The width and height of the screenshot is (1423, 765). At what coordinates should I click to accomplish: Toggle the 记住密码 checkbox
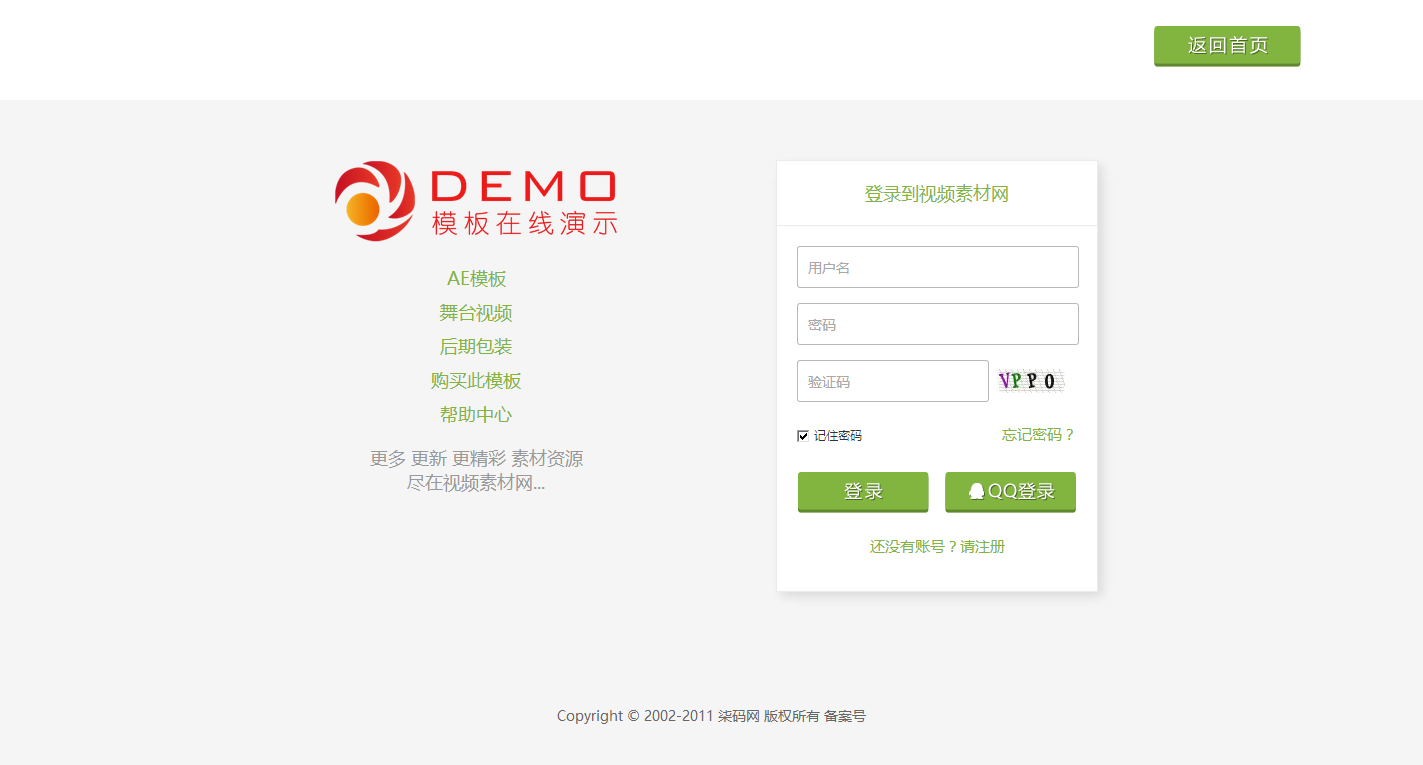pyautogui.click(x=803, y=436)
